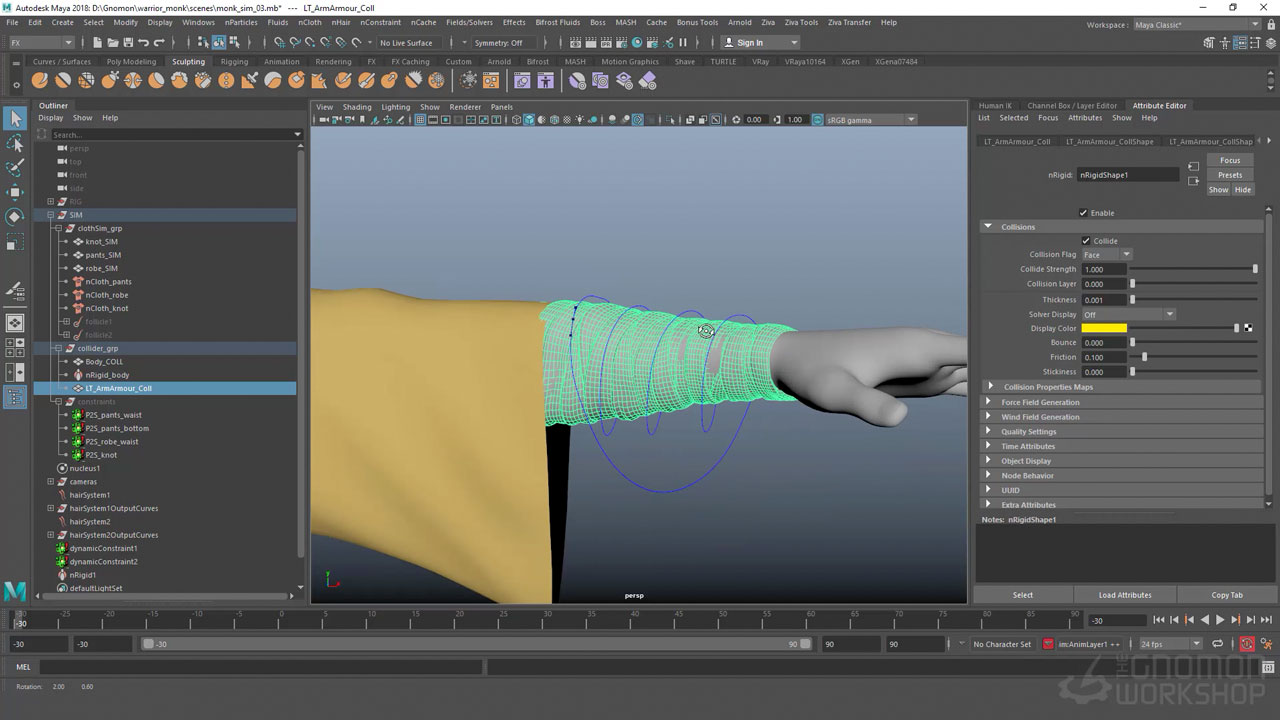Click the Presets button
Image resolution: width=1280 pixels, height=720 pixels.
tap(1229, 175)
